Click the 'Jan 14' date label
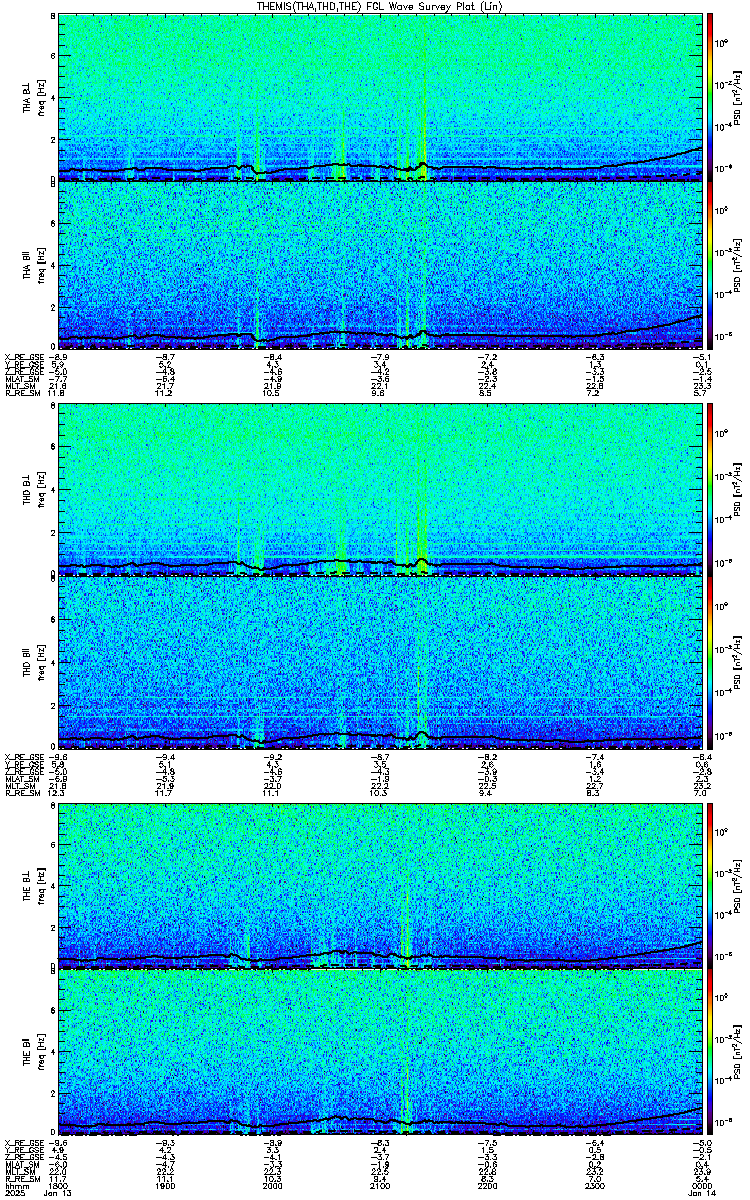 (703, 1194)
